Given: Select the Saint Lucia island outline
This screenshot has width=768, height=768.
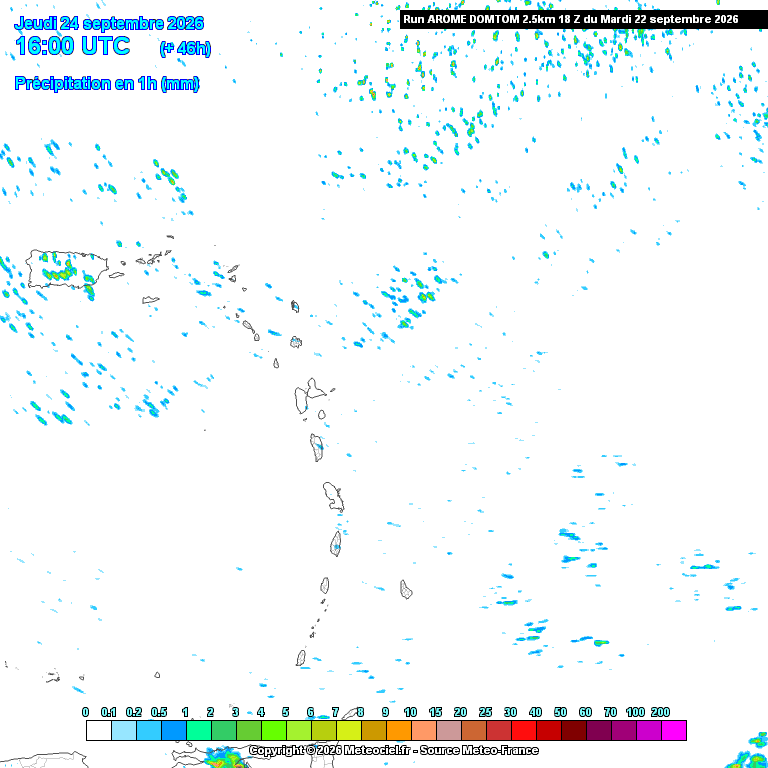Looking at the screenshot, I should (336, 544).
